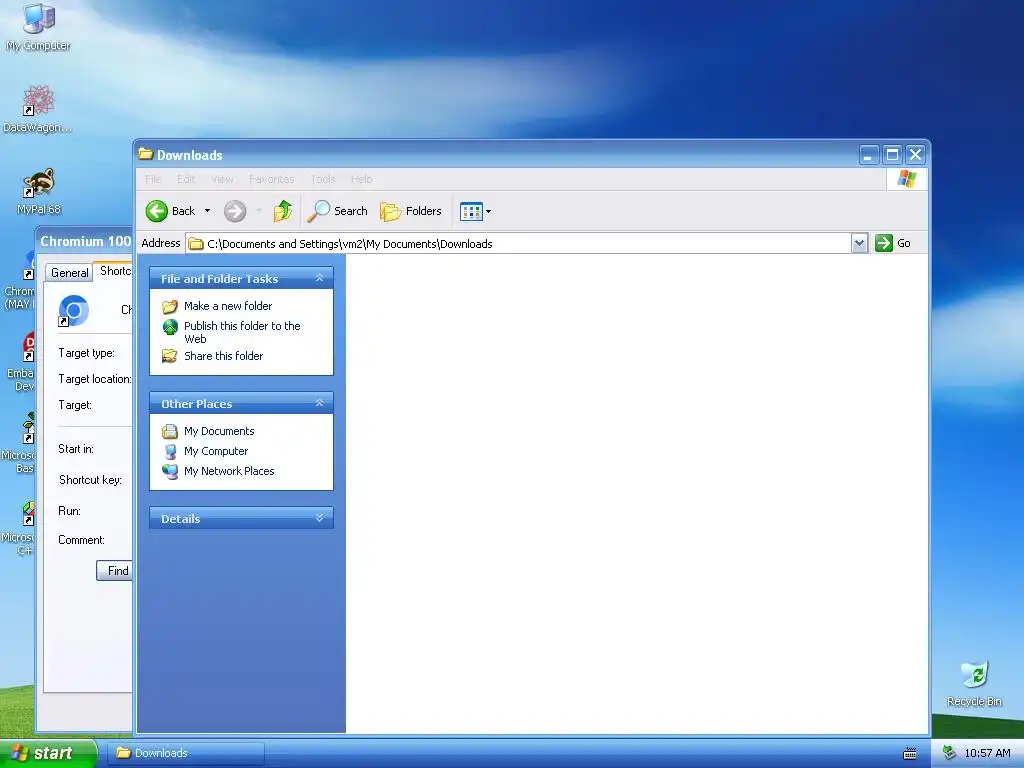Image resolution: width=1024 pixels, height=768 pixels.
Task: Expand the address bar dropdown list
Action: point(859,243)
